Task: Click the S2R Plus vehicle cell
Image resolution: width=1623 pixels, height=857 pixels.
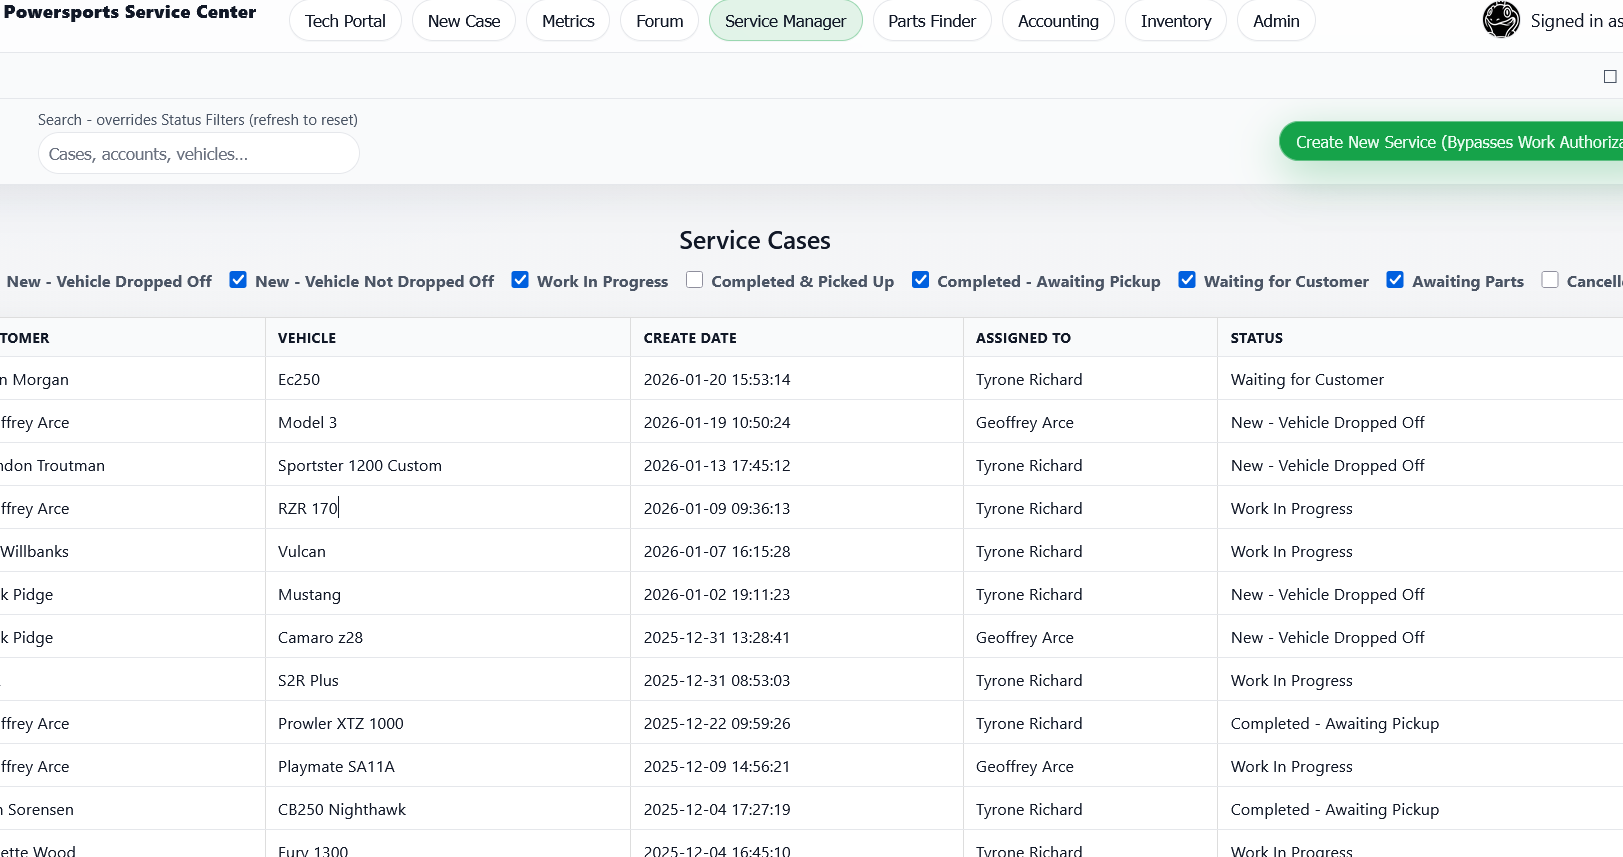Action: [x=447, y=680]
